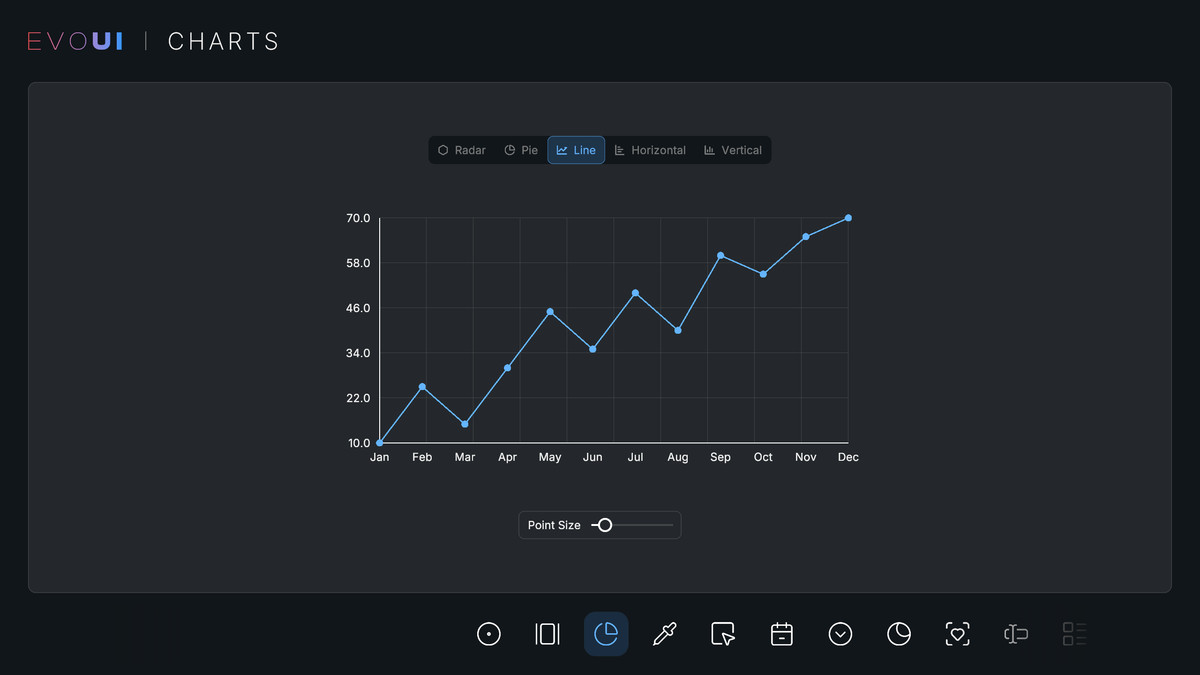Click the chevron-down circle icon in the dock
1200x675 pixels.
pos(840,634)
